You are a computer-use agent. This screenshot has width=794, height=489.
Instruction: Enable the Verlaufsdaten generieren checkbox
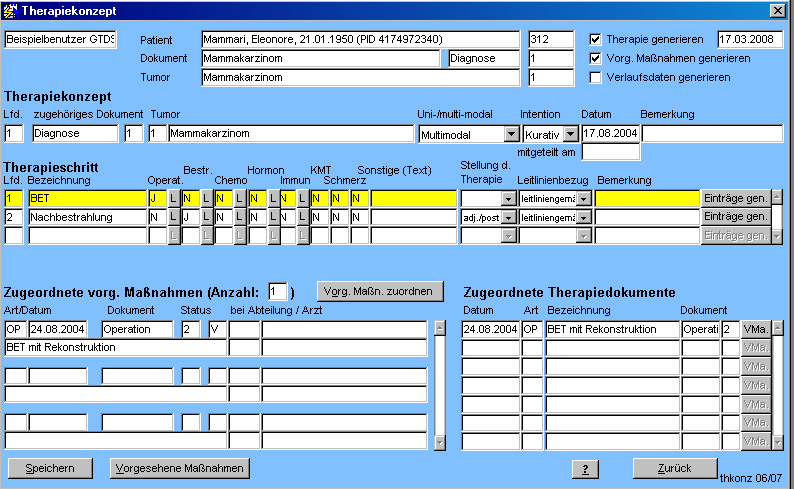click(596, 76)
